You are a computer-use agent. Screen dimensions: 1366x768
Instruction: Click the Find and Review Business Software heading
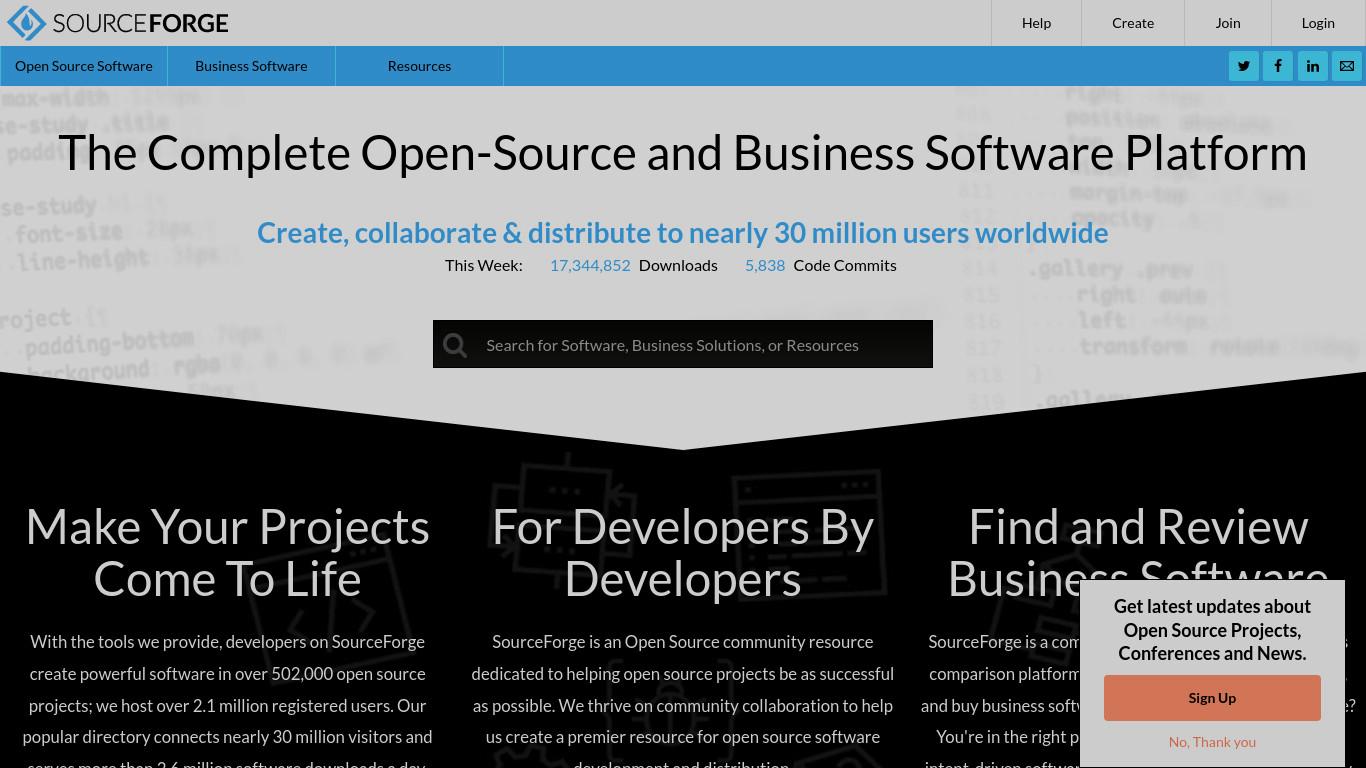click(1138, 553)
